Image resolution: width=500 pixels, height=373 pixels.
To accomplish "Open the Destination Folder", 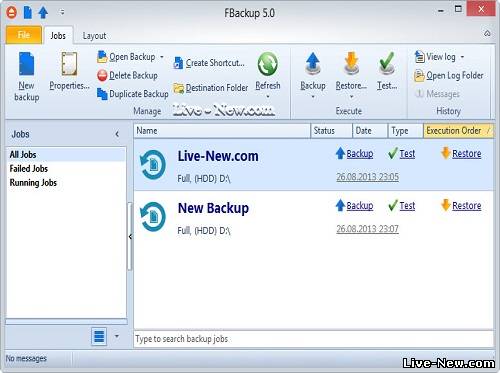I will pos(211,88).
